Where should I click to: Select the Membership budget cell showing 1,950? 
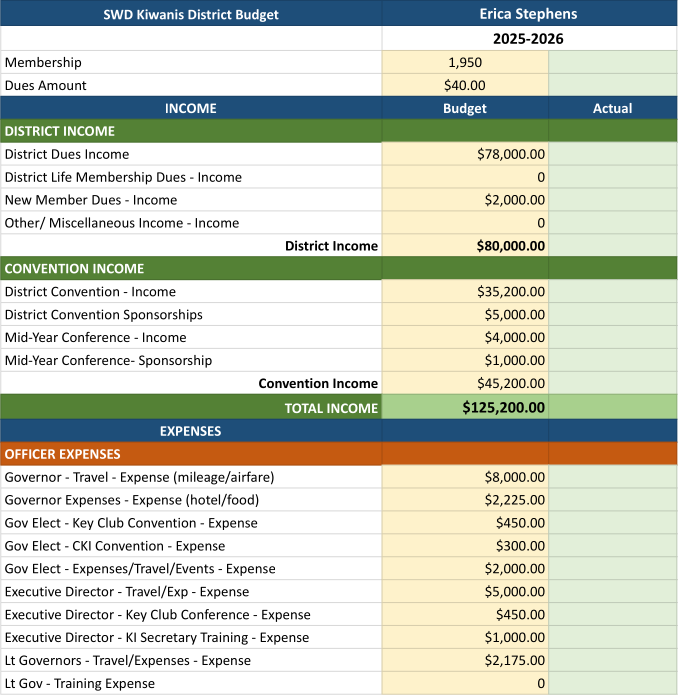[x=465, y=62]
